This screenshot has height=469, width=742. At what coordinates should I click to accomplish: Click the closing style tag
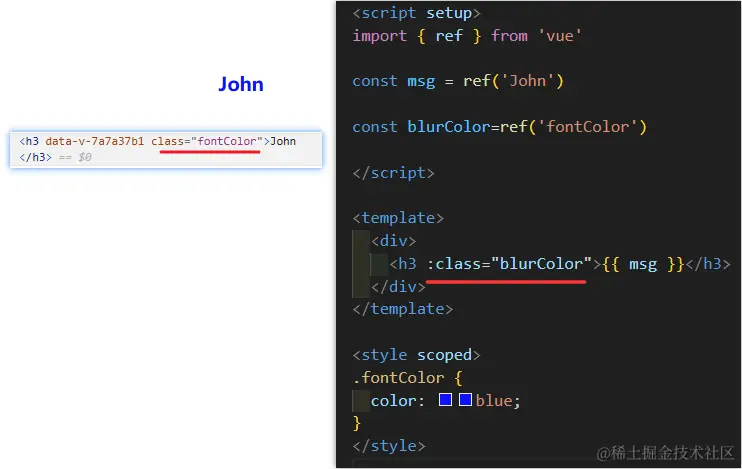(x=389, y=446)
